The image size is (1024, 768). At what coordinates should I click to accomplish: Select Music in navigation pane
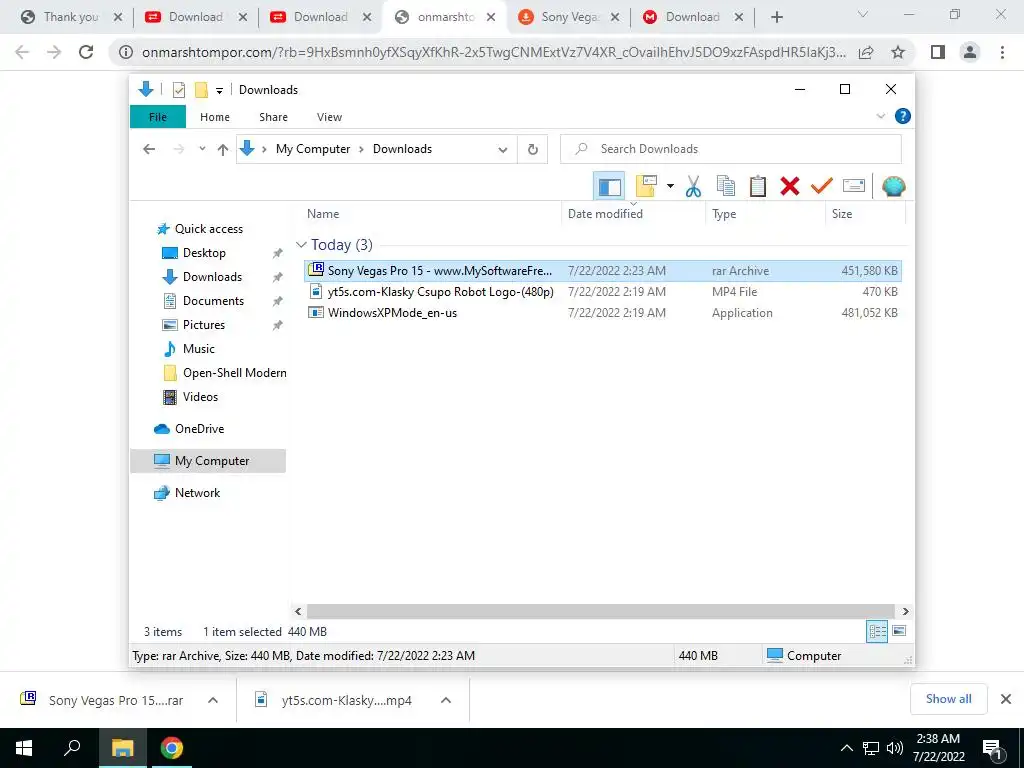[198, 349]
